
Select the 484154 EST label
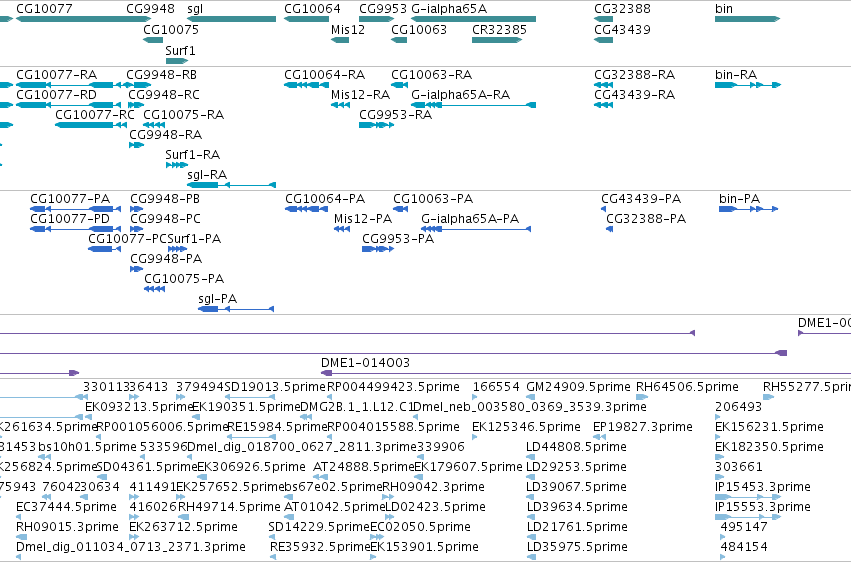click(744, 547)
